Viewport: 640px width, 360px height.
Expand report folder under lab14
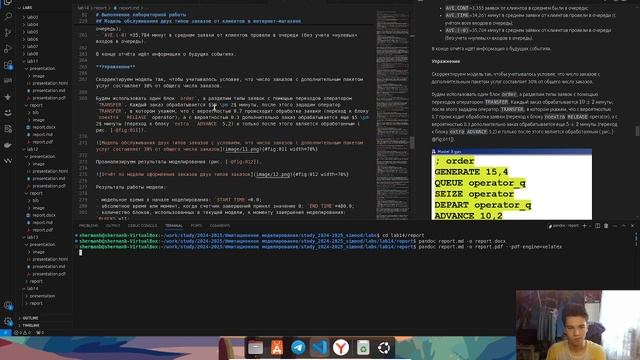(36, 303)
